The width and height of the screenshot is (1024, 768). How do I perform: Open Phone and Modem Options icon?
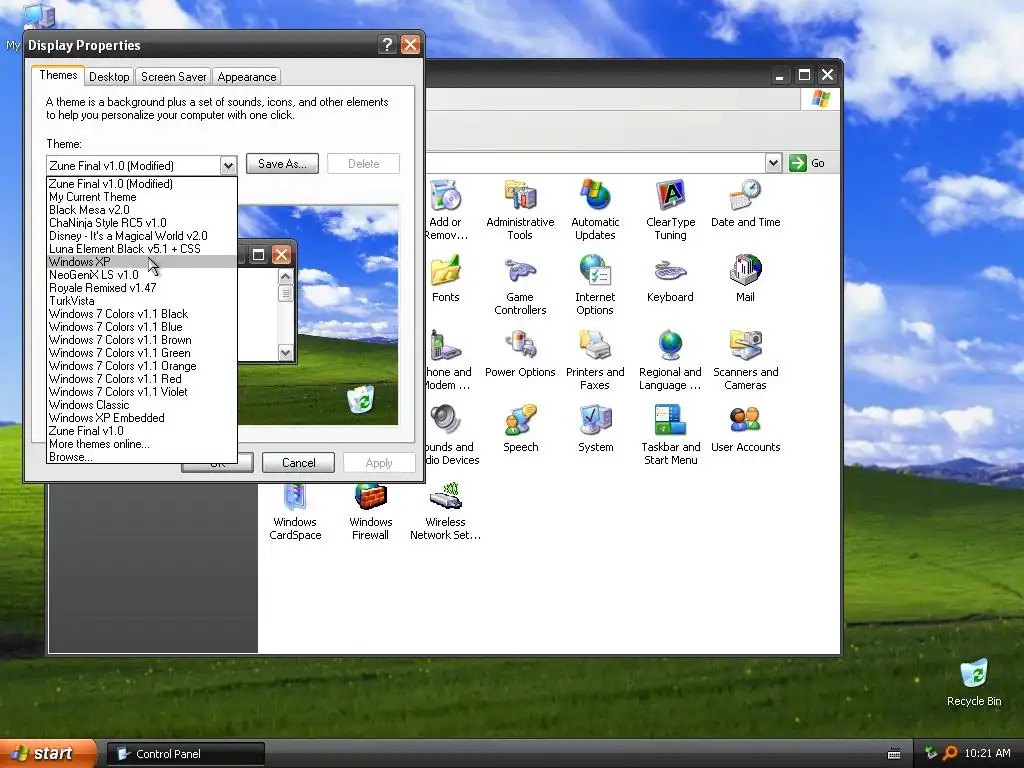click(447, 346)
